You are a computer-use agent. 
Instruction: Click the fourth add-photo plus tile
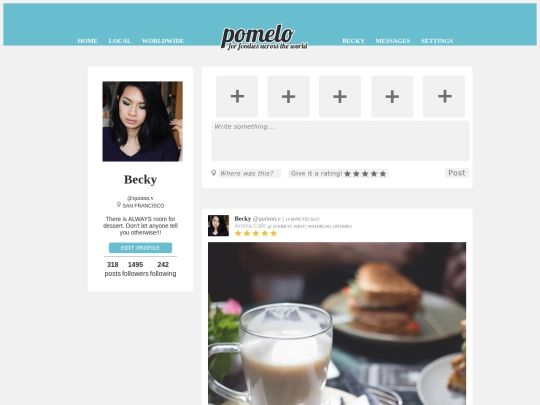392,96
